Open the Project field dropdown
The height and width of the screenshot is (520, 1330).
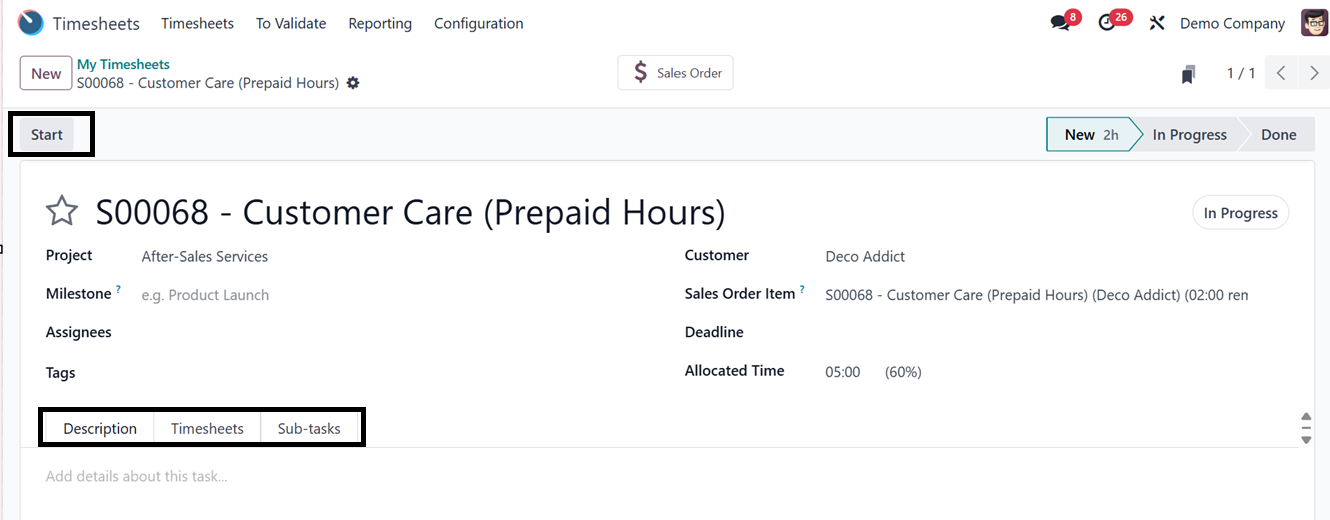point(300,257)
